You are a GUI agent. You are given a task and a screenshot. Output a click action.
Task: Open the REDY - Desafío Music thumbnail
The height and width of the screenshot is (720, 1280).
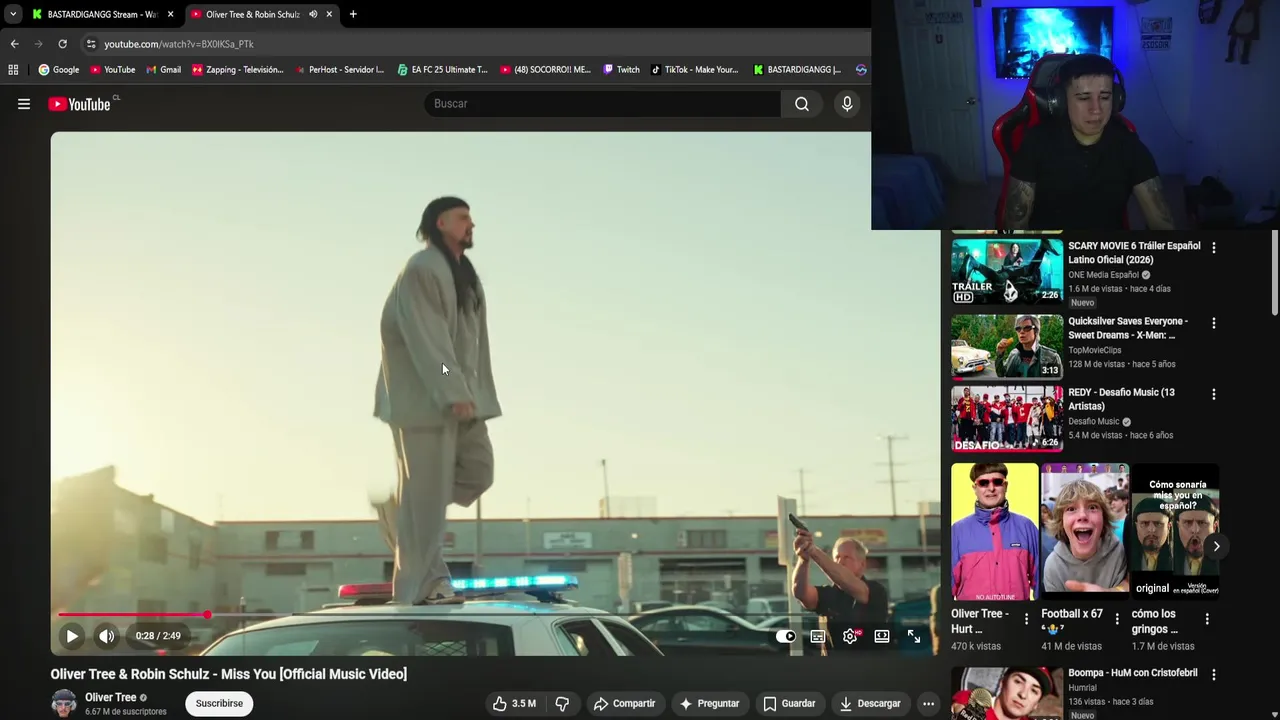click(1007, 418)
